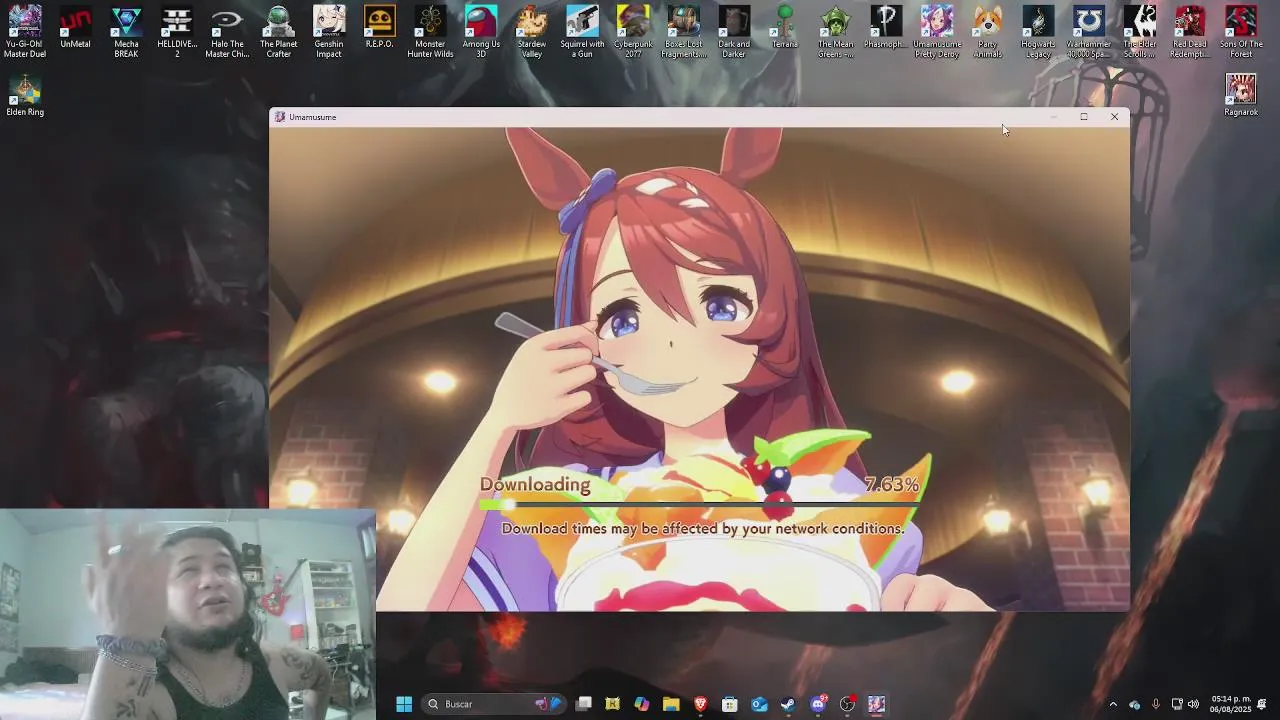This screenshot has width=1280, height=720.
Task: Close the Umamusume window
Action: click(x=1114, y=117)
